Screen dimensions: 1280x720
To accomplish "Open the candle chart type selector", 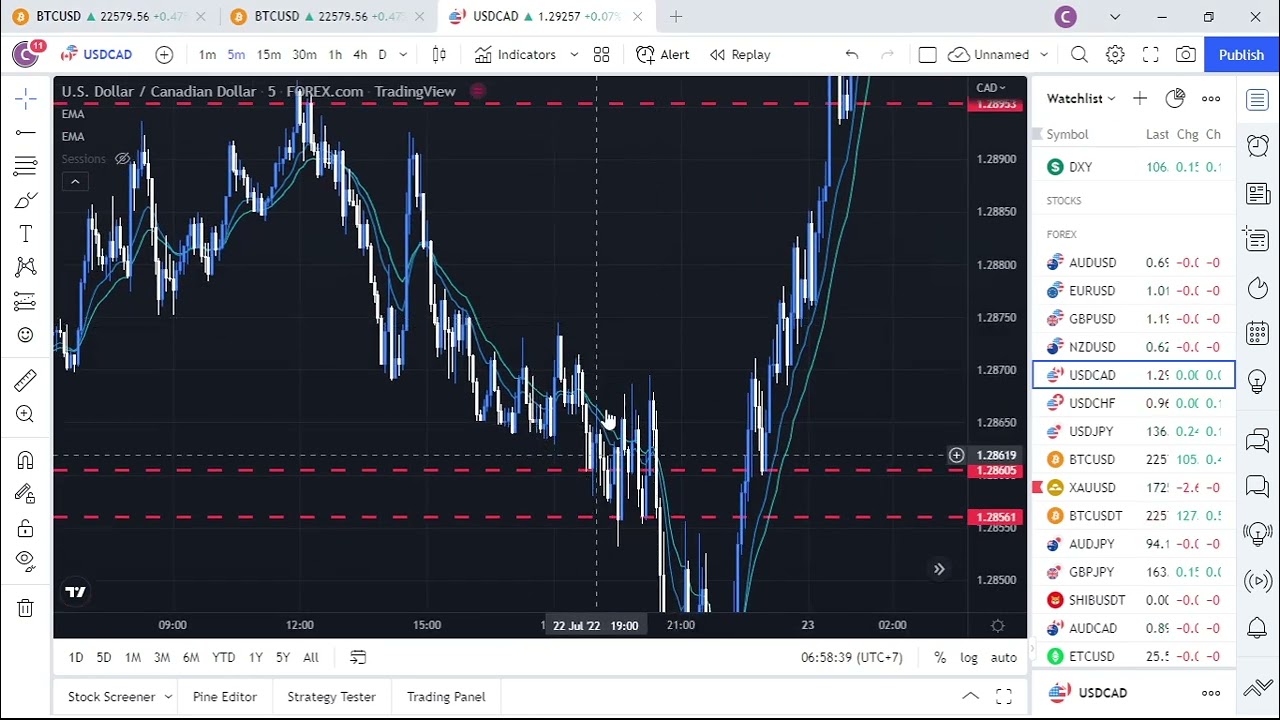I will 439,55.
